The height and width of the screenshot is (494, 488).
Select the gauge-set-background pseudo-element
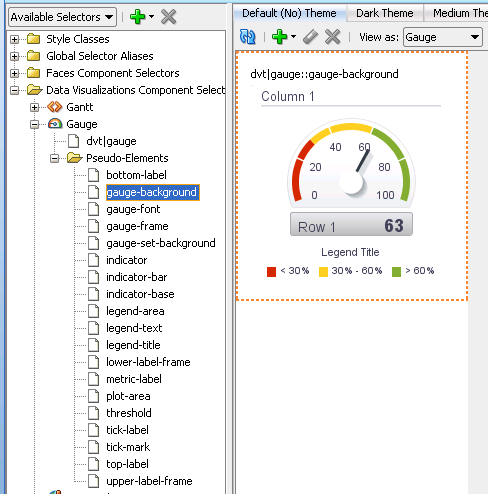[161, 243]
